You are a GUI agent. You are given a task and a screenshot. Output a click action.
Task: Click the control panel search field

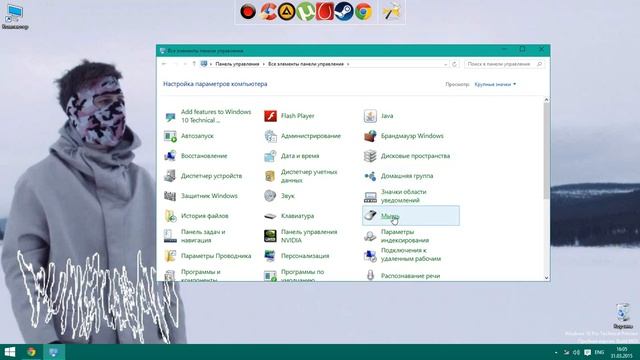[x=505, y=64]
